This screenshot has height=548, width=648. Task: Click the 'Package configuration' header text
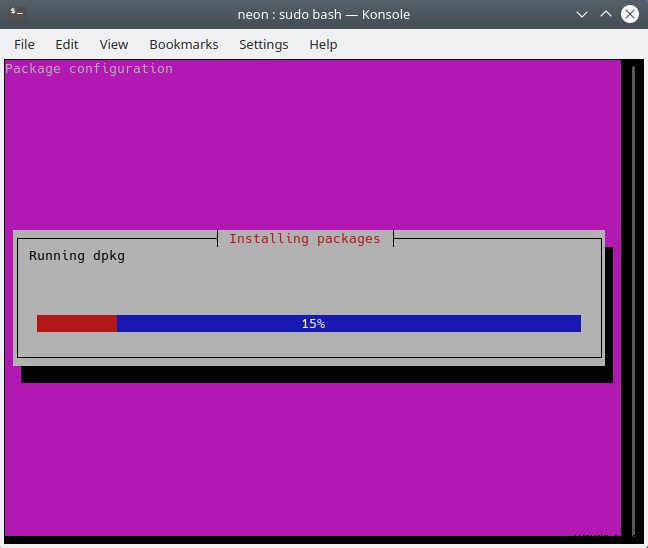(x=89, y=69)
